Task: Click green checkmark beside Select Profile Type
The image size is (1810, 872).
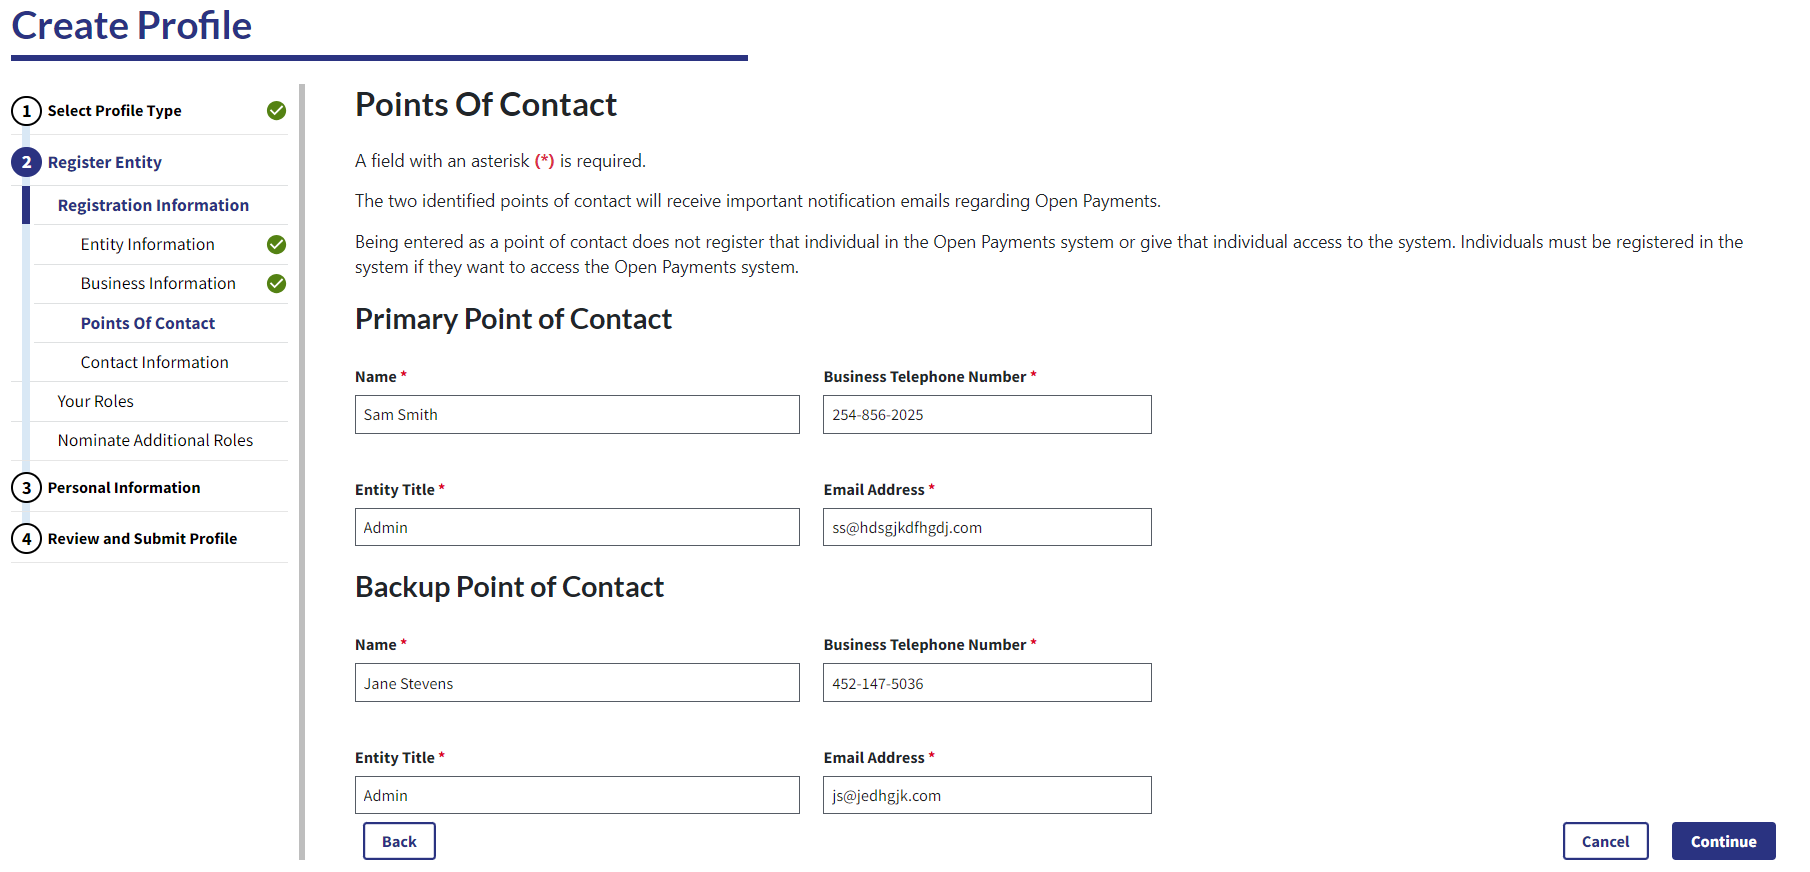Action: (277, 111)
